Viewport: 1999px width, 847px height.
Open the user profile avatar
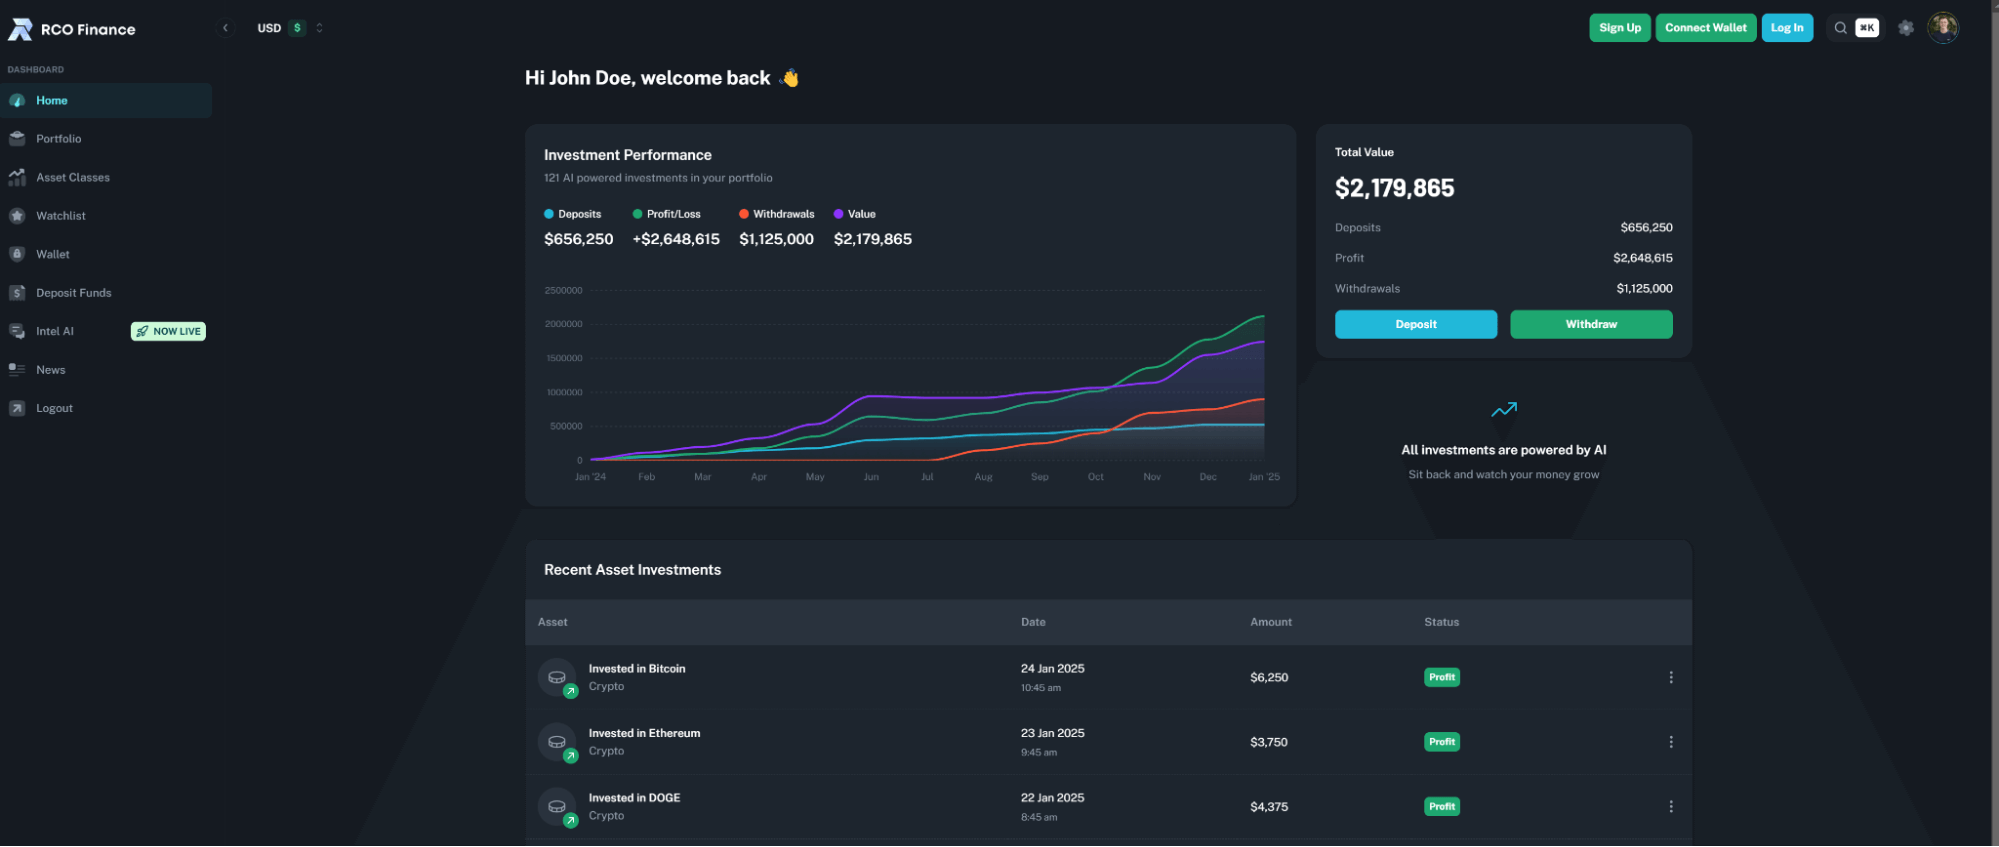(1942, 28)
